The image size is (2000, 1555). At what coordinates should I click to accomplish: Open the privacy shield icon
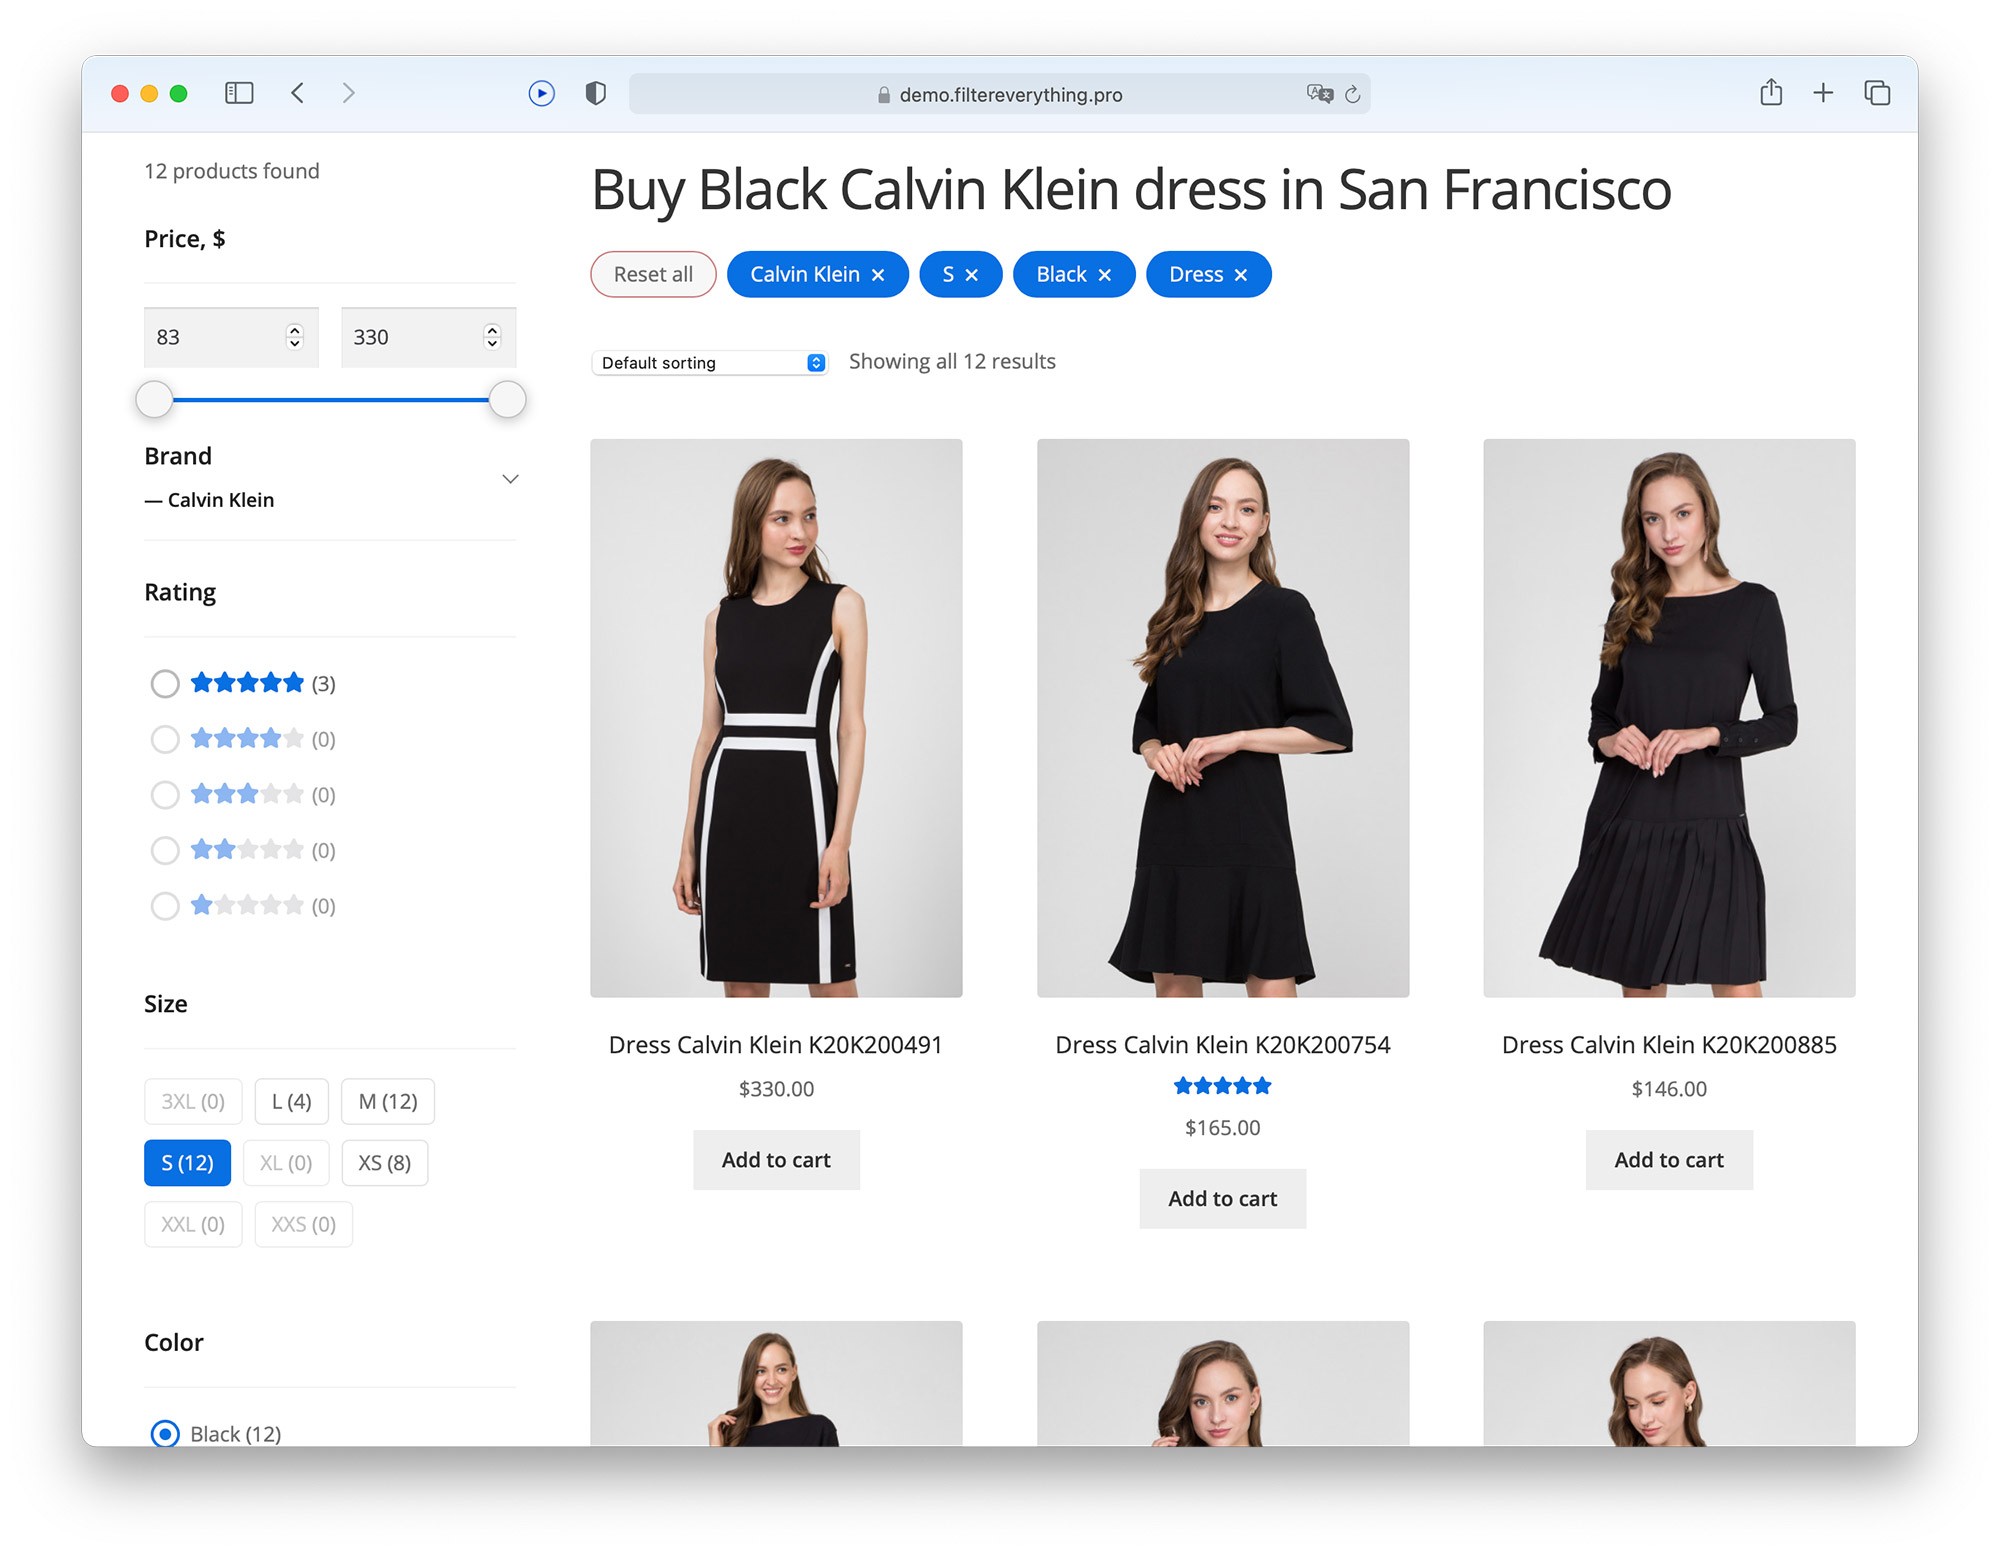(x=596, y=93)
